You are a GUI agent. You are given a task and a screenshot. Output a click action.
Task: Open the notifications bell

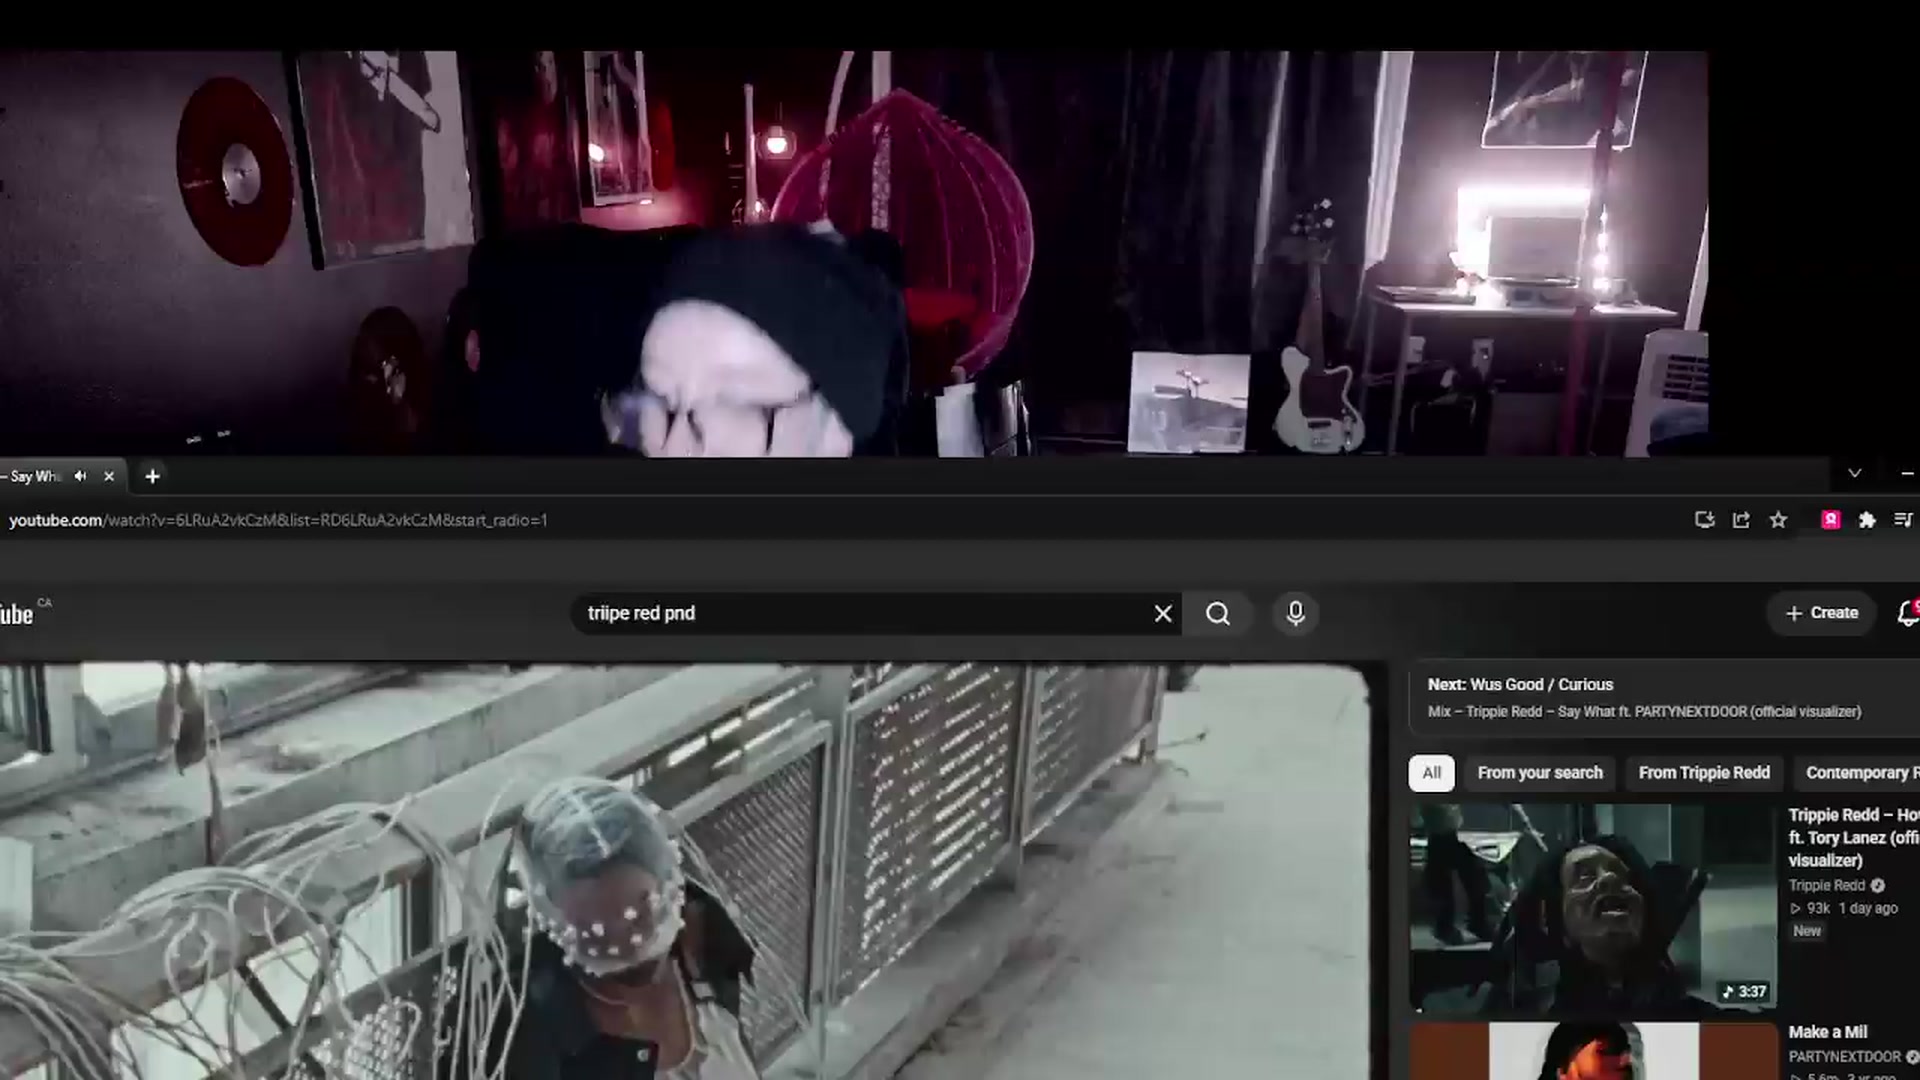(1908, 613)
